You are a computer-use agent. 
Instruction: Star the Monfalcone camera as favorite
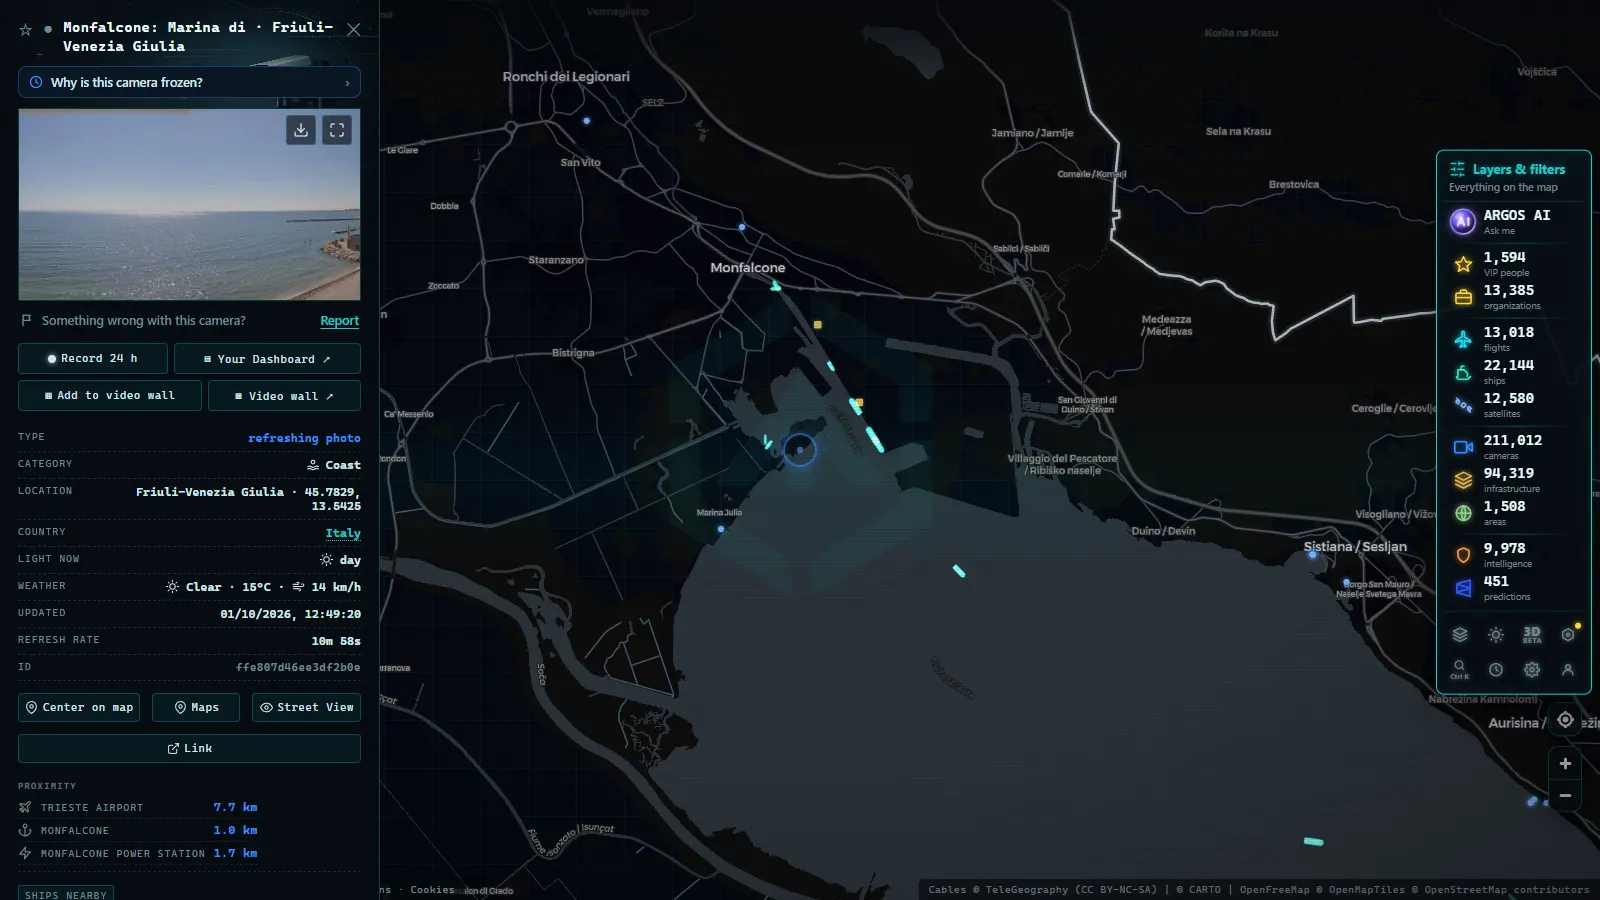(26, 30)
